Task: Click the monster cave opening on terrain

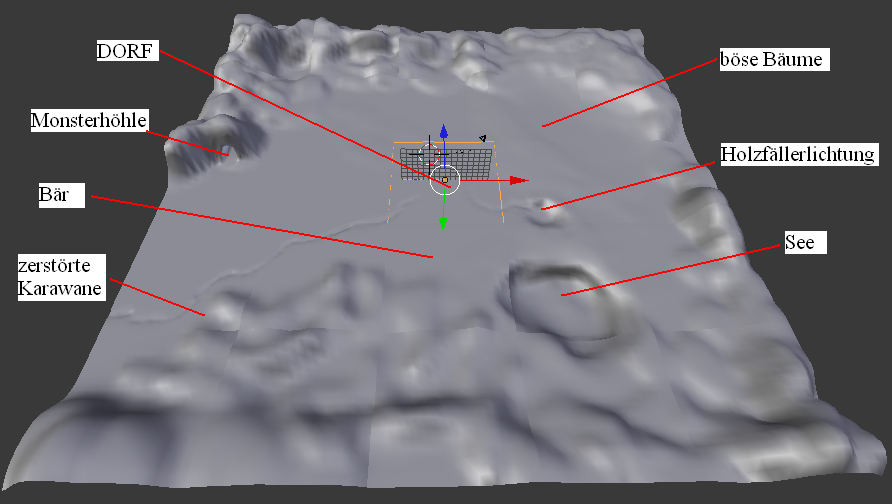Action: click(227, 153)
